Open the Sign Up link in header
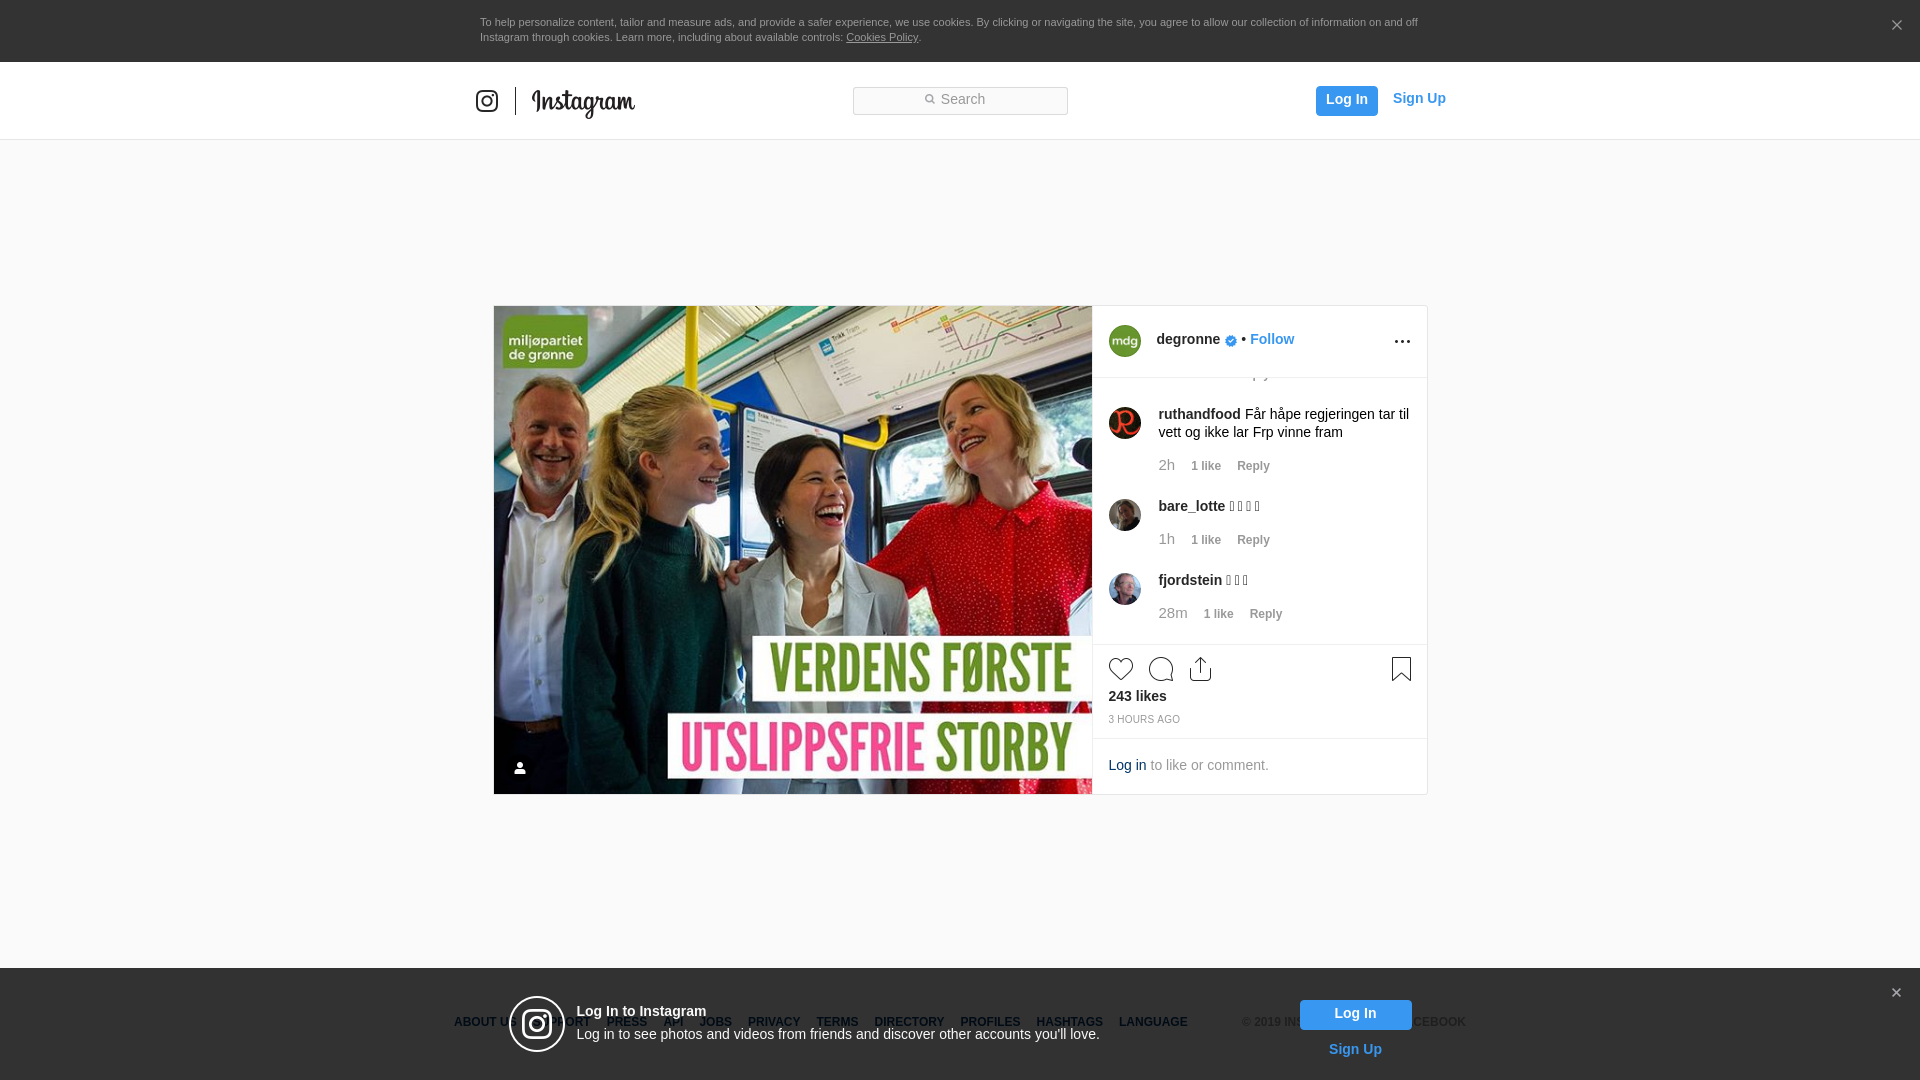The height and width of the screenshot is (1080, 1920). (x=1419, y=98)
